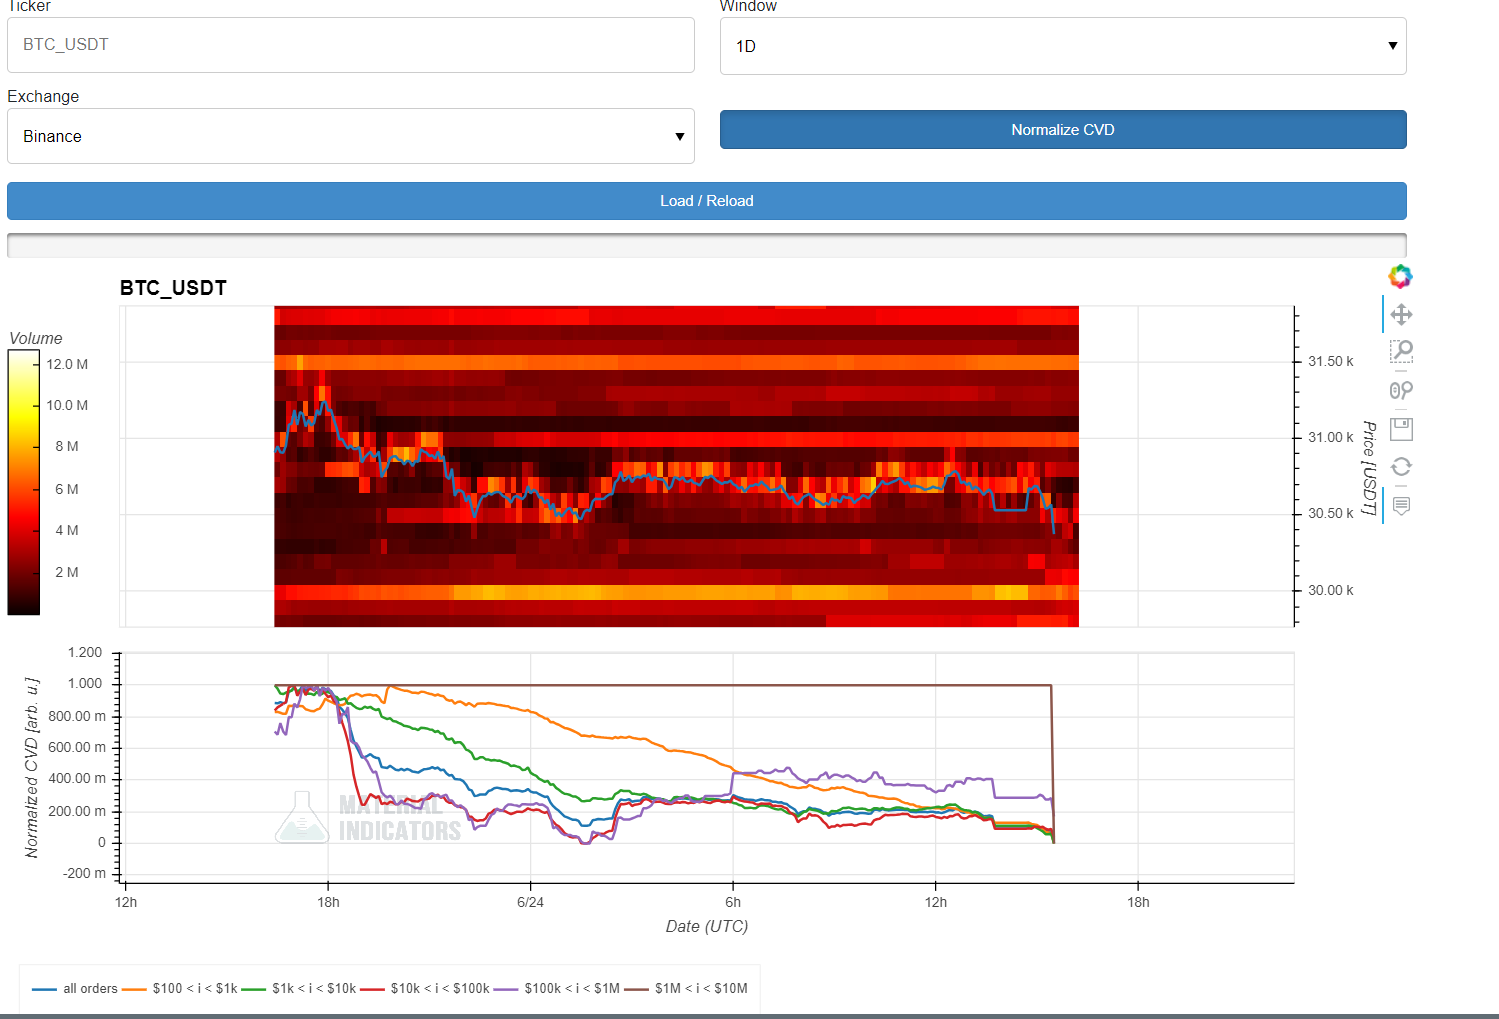Click the 6/24 date tick label
The image size is (1499, 1019).
tap(530, 902)
